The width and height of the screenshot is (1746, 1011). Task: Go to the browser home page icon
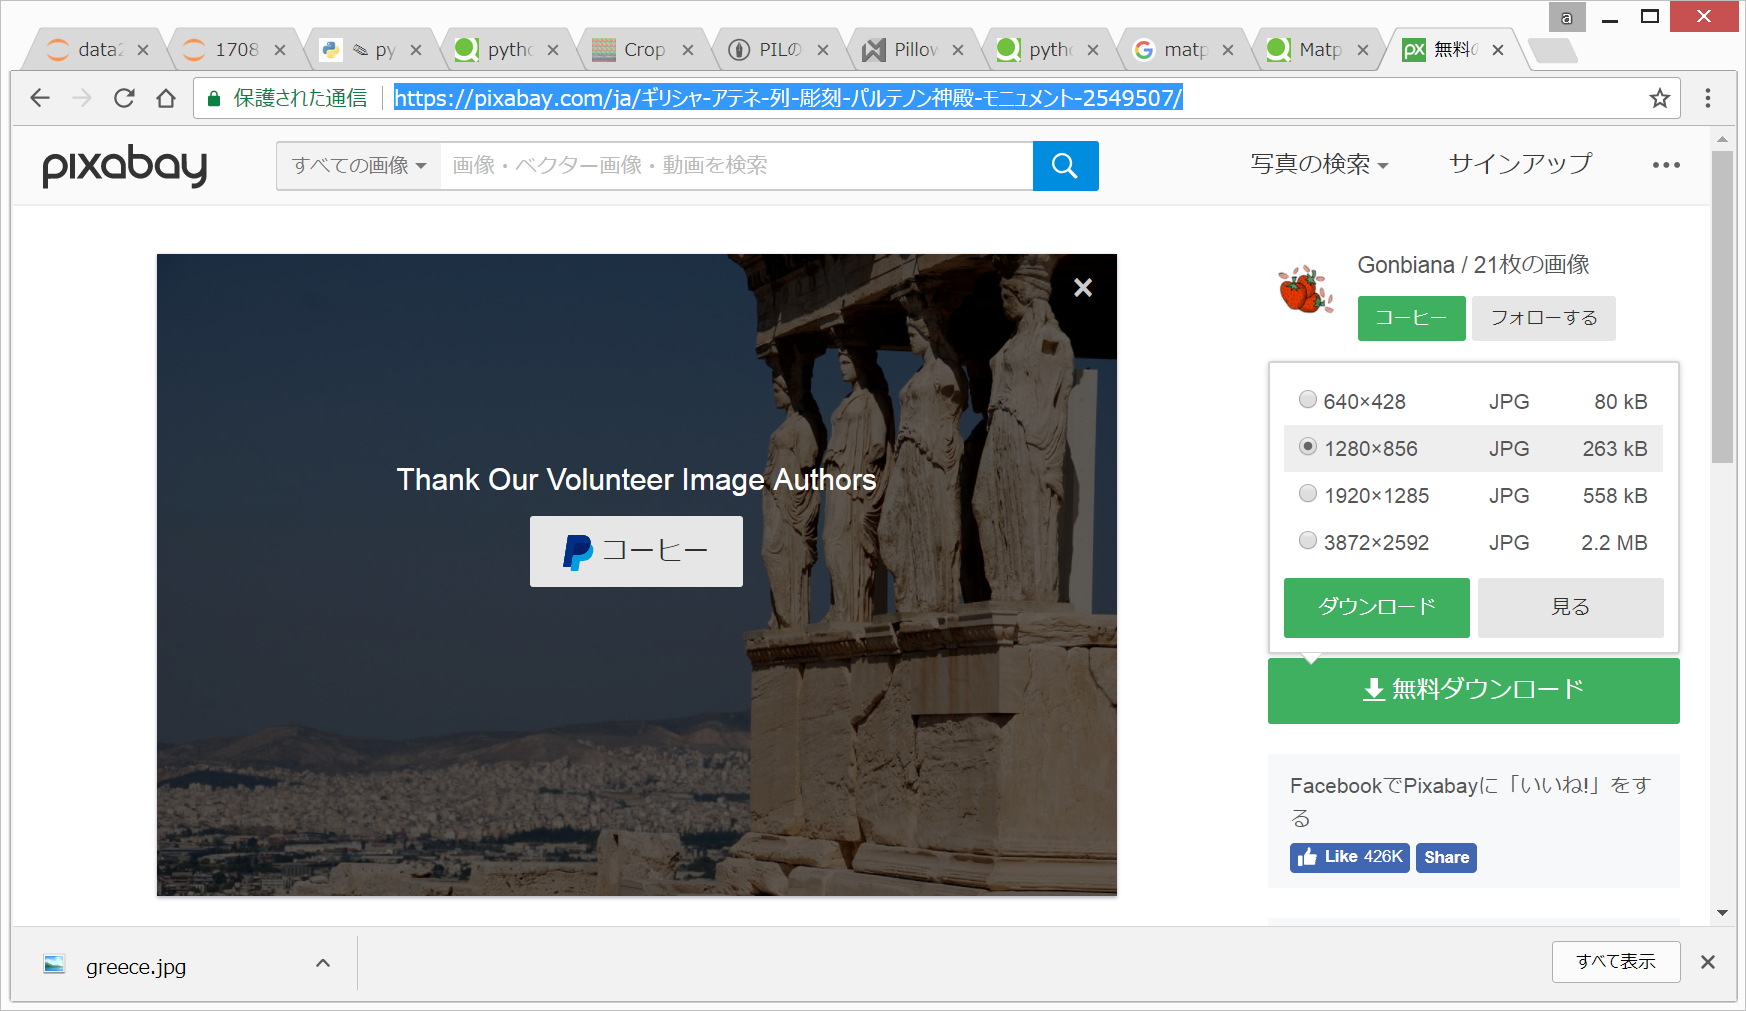tap(166, 98)
